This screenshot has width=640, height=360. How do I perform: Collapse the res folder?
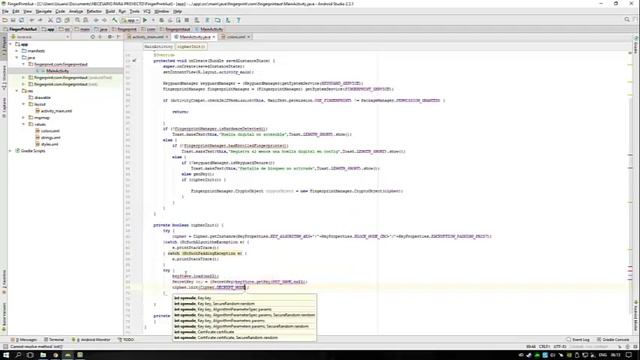(x=17, y=91)
